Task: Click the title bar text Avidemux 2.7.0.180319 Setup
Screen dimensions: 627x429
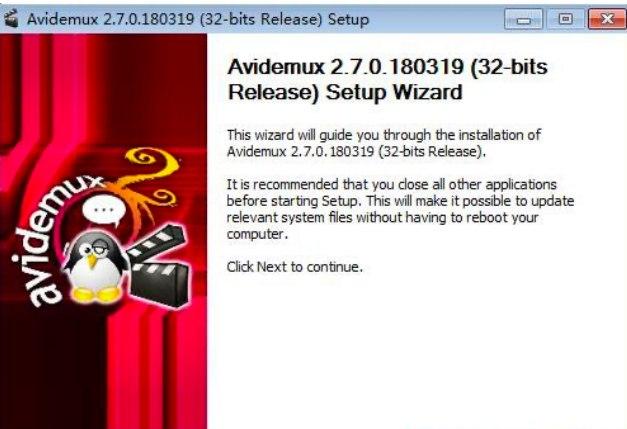Action: point(198,19)
